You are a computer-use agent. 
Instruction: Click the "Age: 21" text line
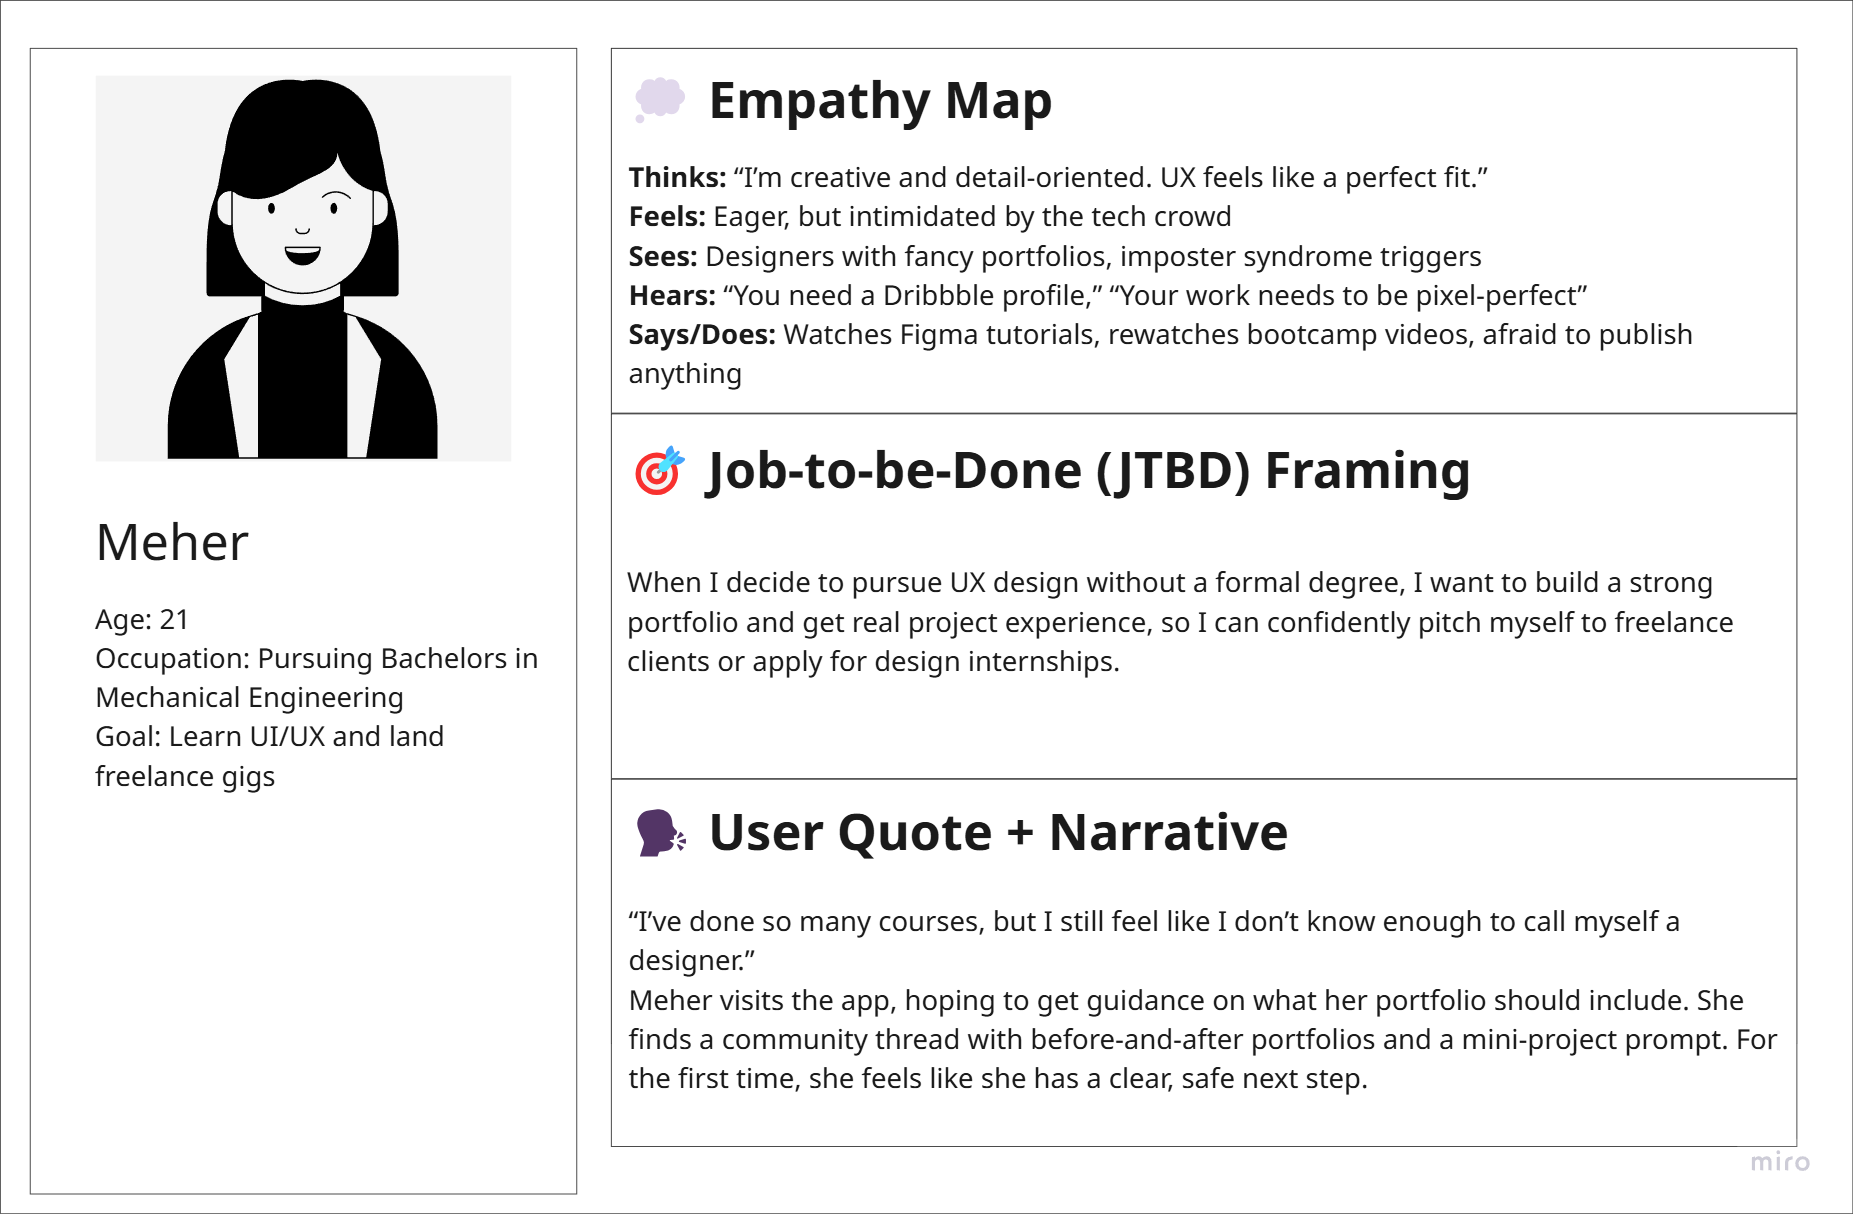(142, 620)
